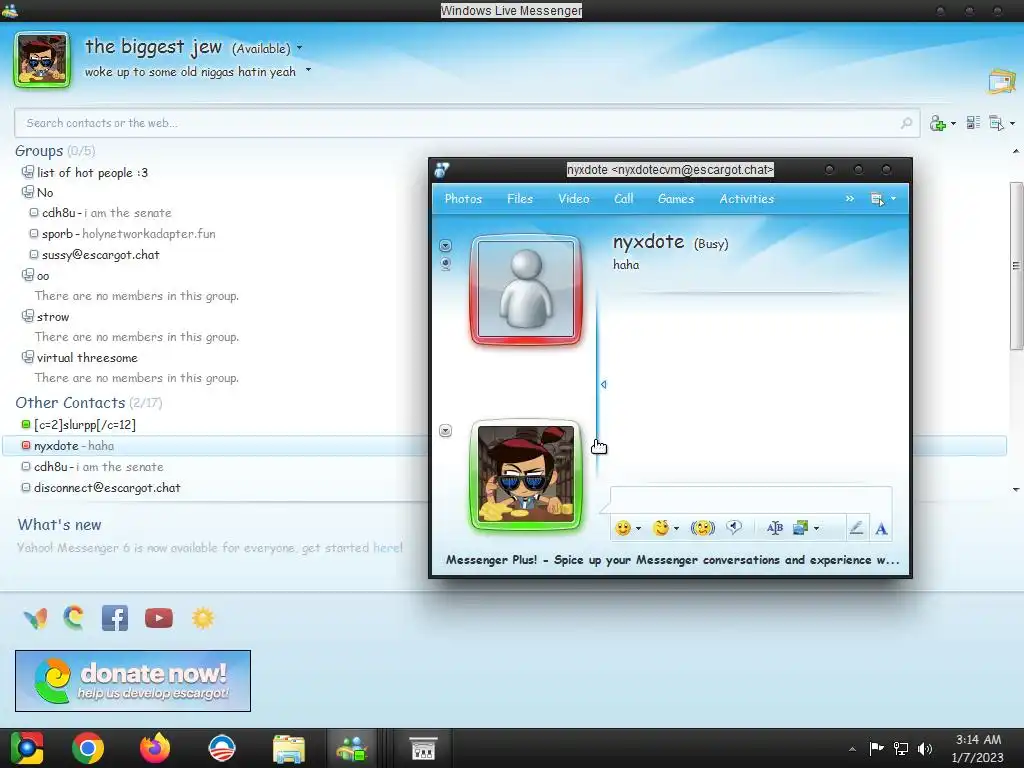This screenshot has height=768, width=1024.
Task: Open the show menu icon in main window
Action: [x=1001, y=123]
